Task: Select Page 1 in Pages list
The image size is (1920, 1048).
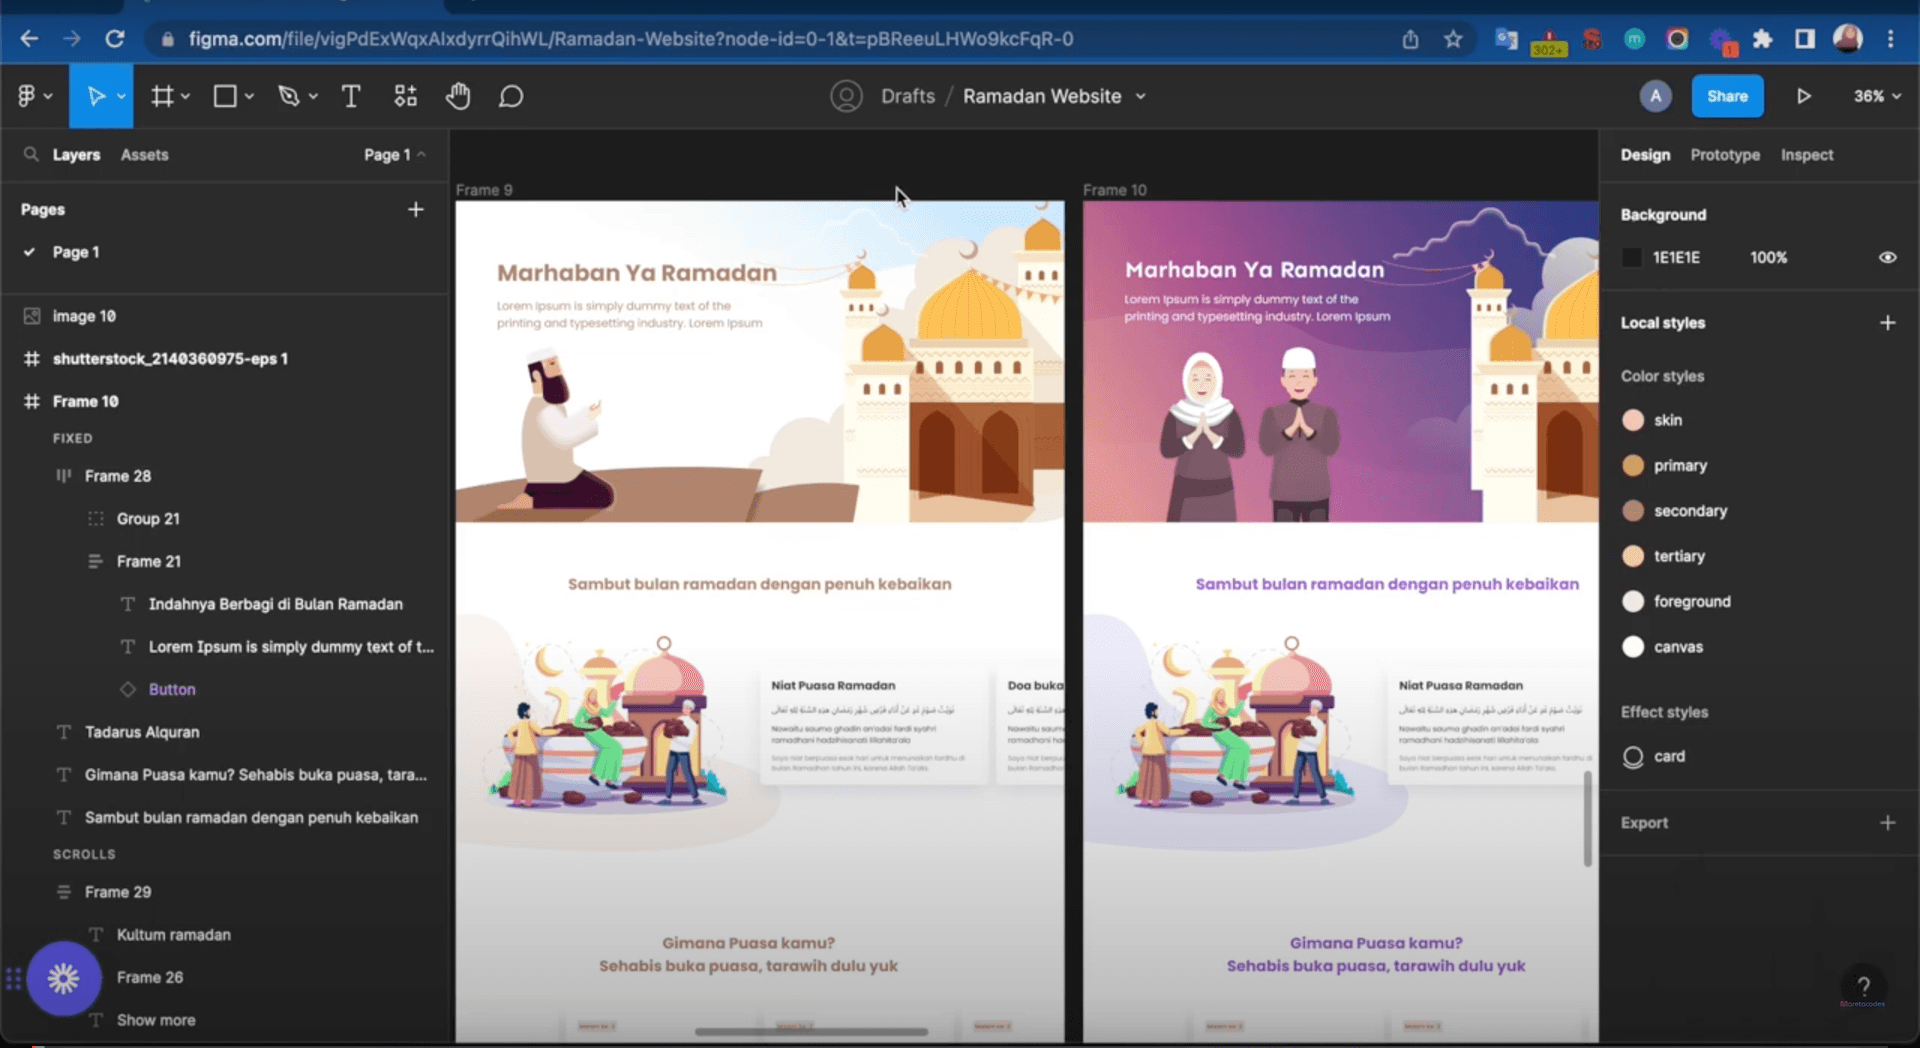Action: tap(76, 252)
